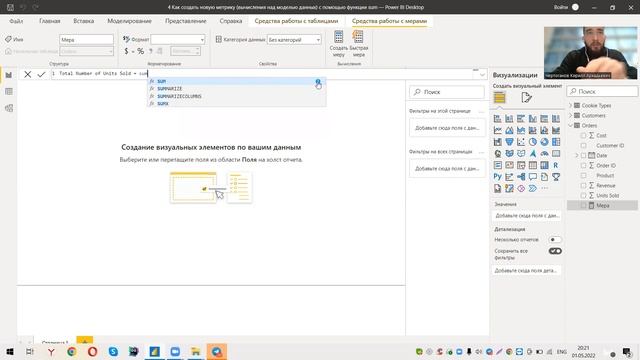The width and height of the screenshot is (640, 360).
Task: Click the Быстрая мера (quick measure) icon
Action: (358, 37)
